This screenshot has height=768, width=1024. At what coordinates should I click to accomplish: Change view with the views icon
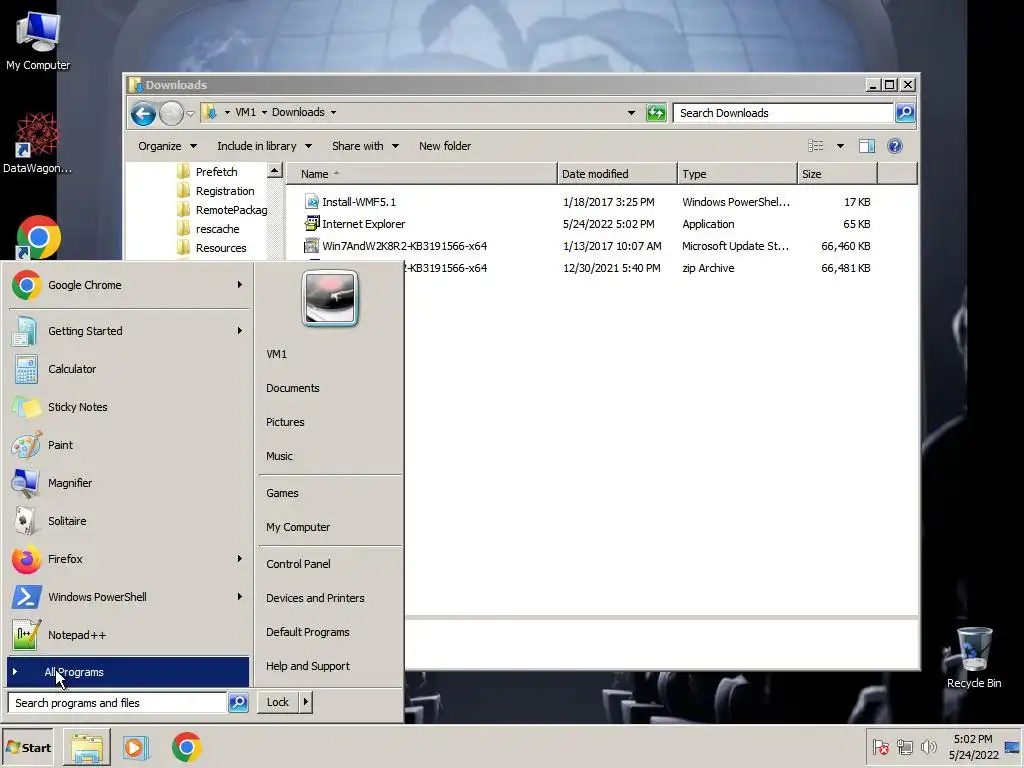coord(816,146)
